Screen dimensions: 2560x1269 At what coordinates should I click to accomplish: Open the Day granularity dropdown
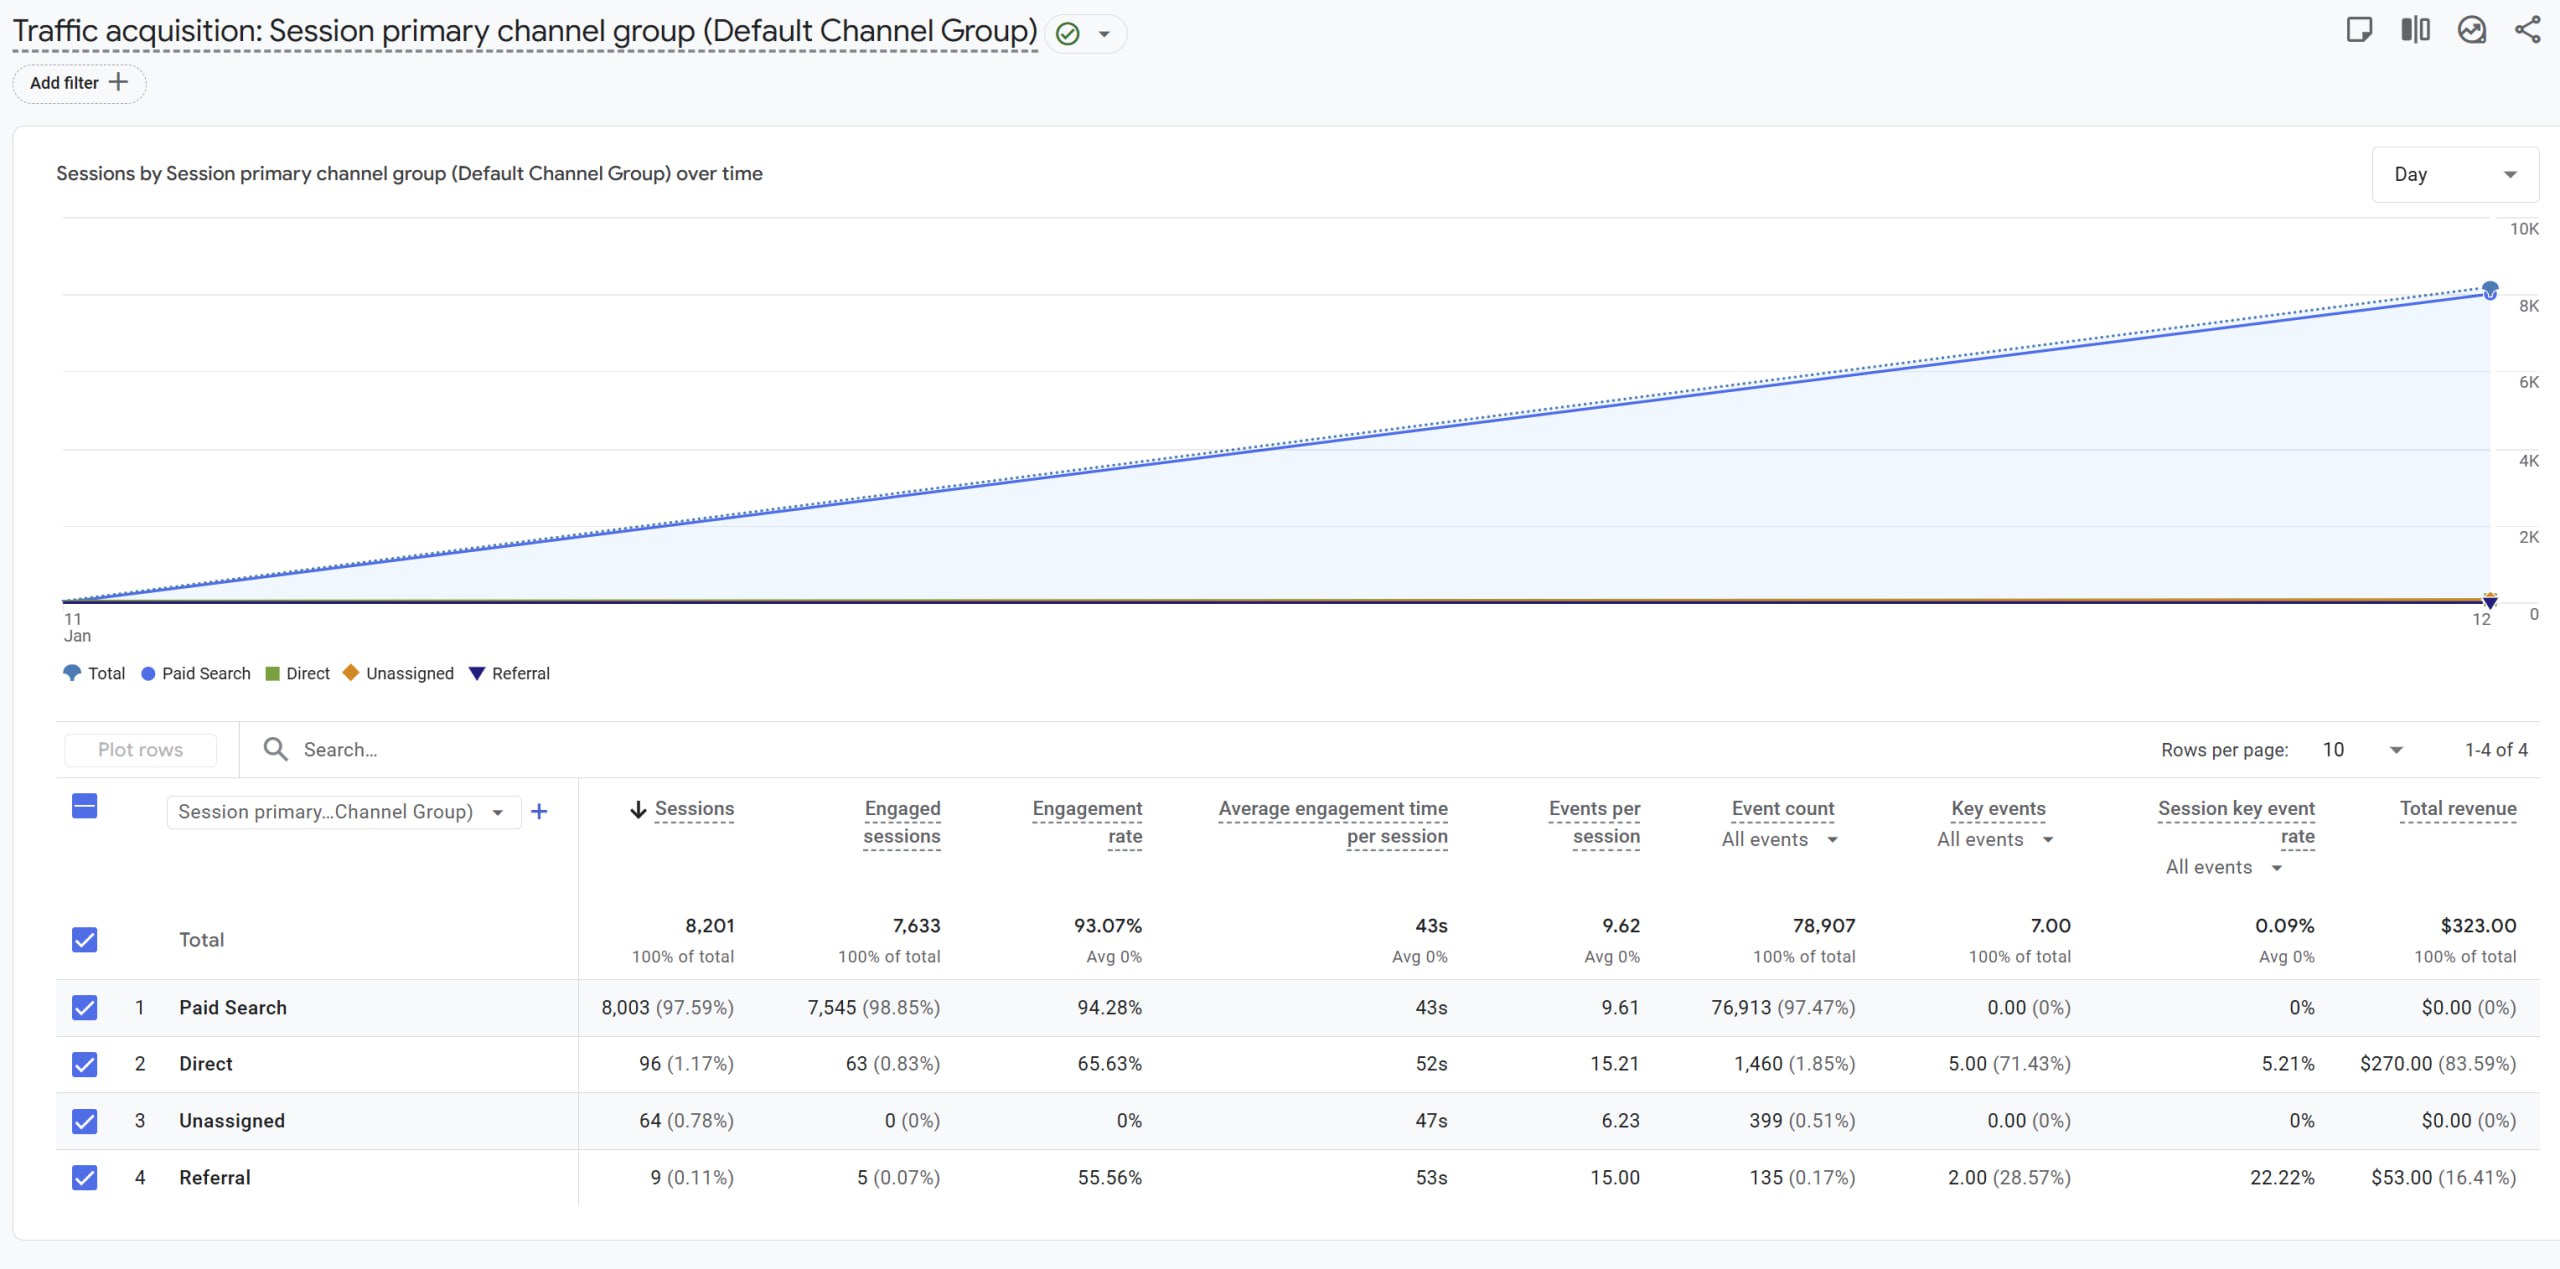pyautogui.click(x=2454, y=174)
